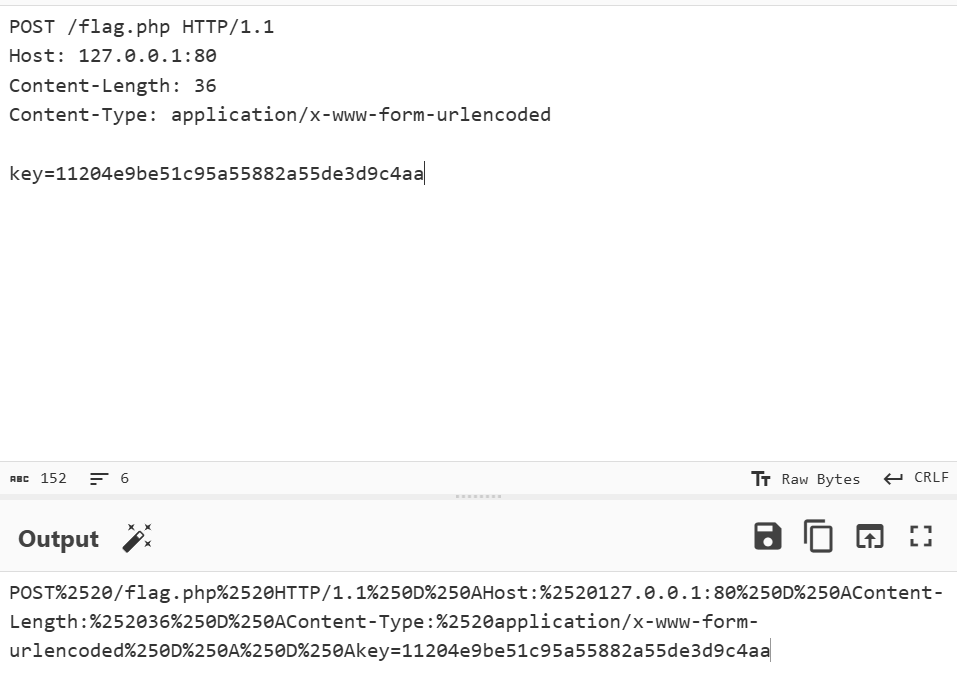Click the Host: 127.0.0.1:80 input line
The width and height of the screenshot is (957, 678).
[113, 56]
